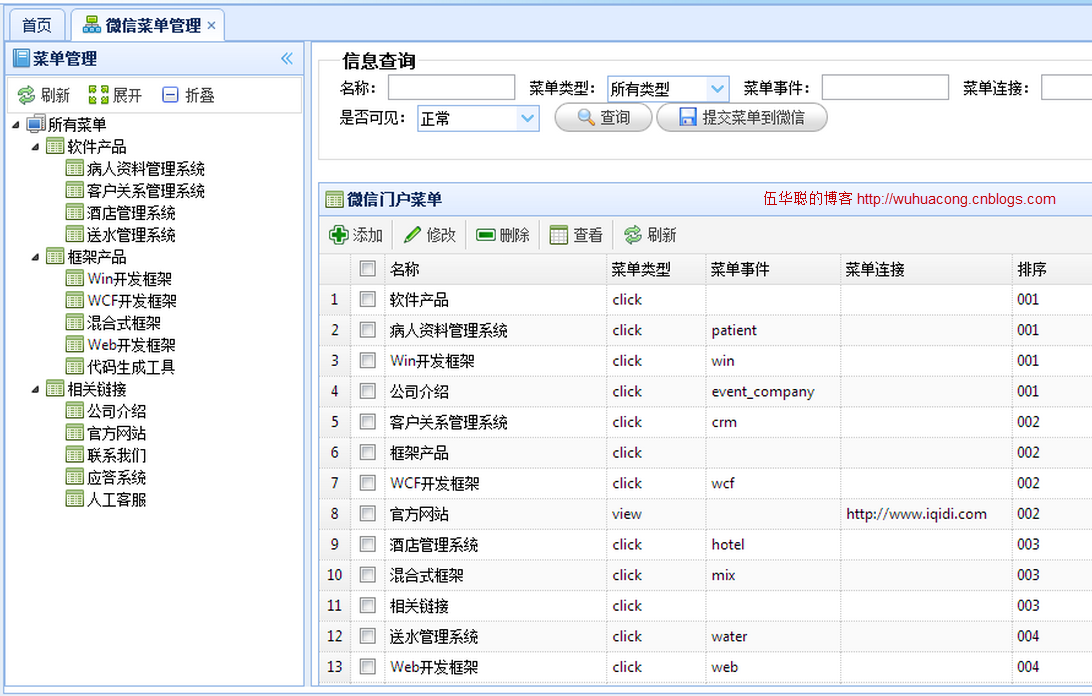Collapse the 菜单管理 side panel

point(287,59)
